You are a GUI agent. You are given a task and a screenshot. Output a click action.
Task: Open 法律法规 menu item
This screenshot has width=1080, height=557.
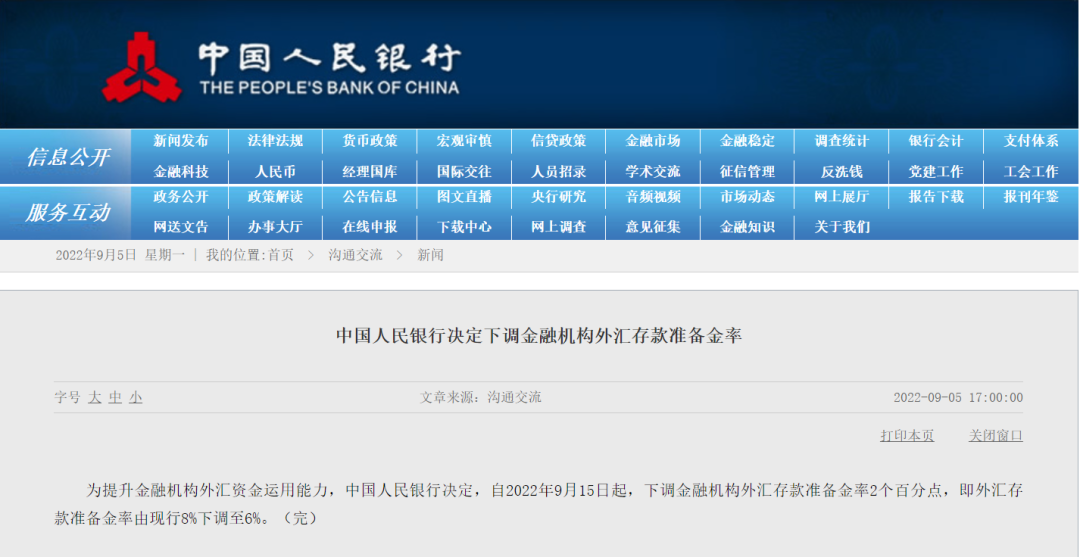tap(275, 141)
